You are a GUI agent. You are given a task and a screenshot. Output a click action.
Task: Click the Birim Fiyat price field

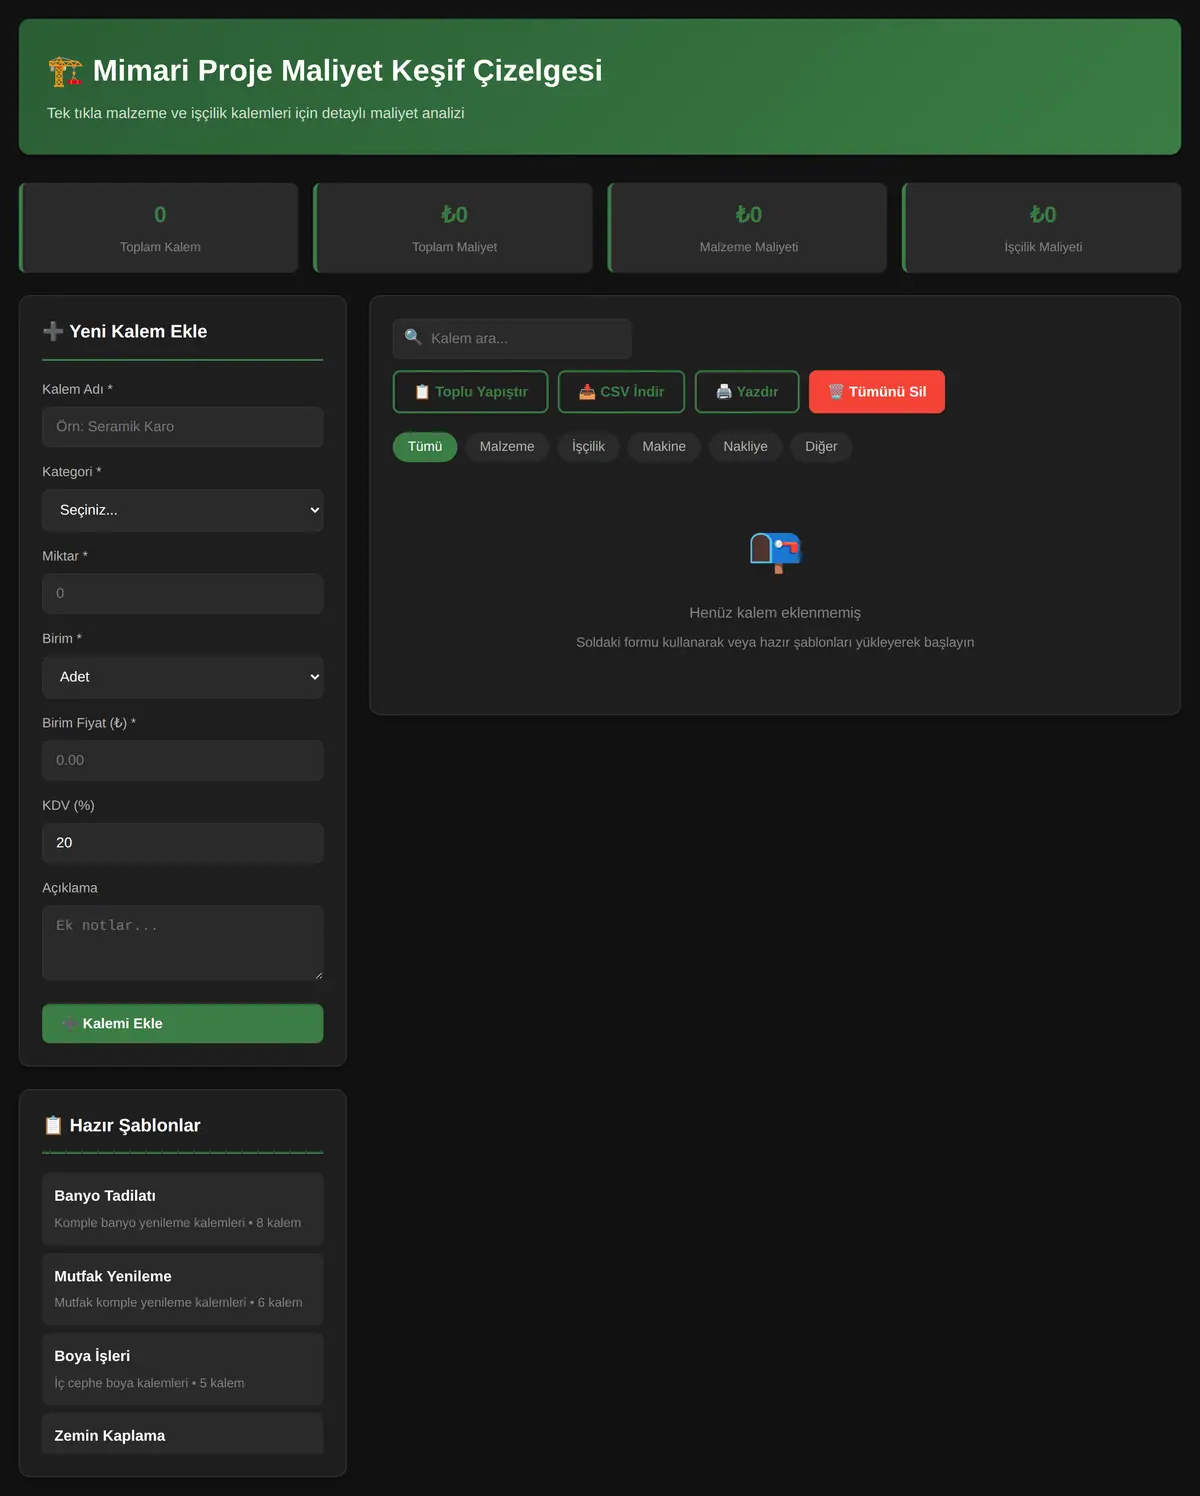coord(183,760)
